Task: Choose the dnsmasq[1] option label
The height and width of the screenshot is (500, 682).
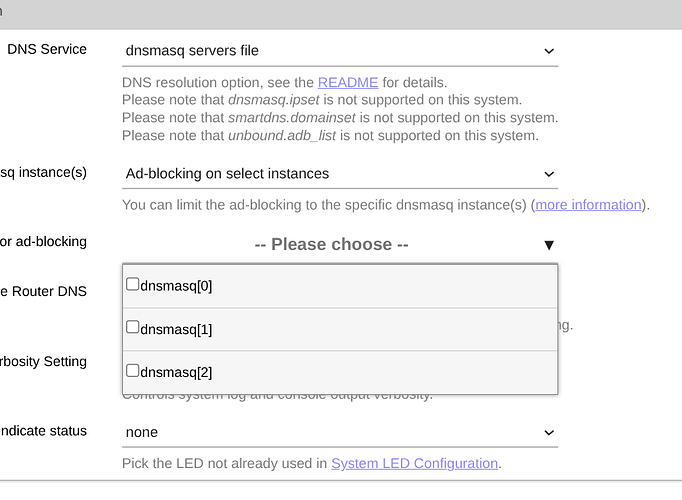Action: [x=177, y=329]
